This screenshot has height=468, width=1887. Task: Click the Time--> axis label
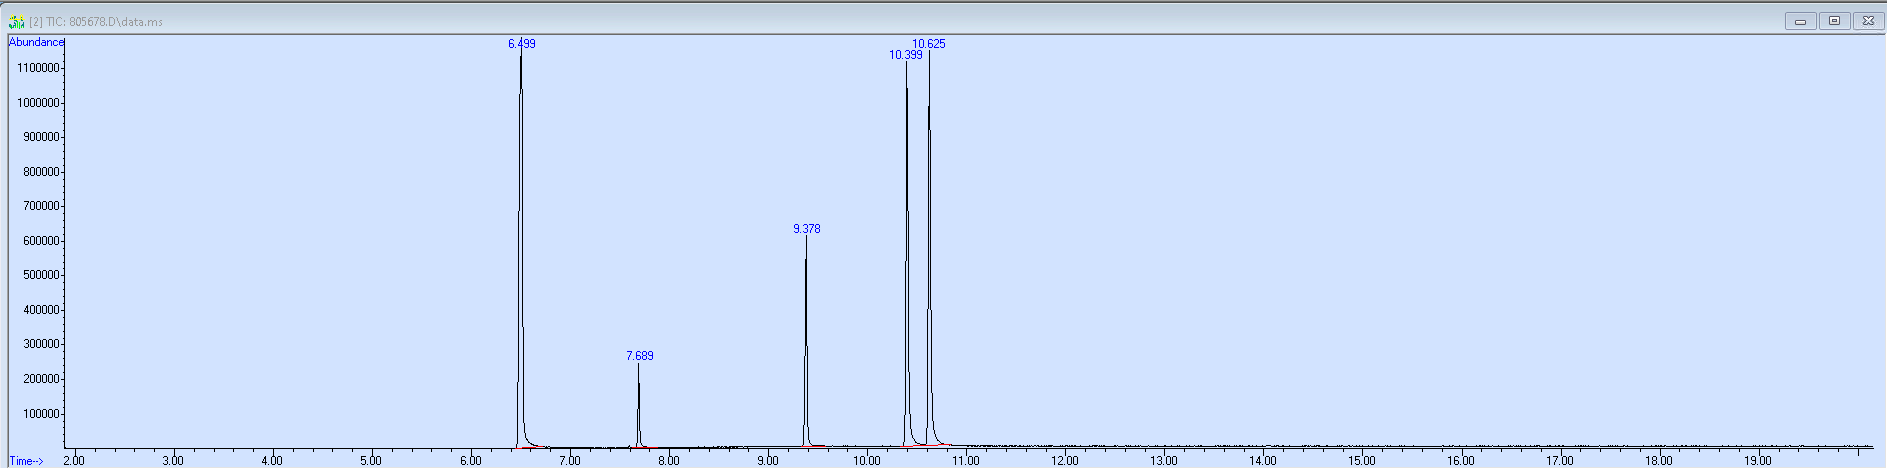26,461
